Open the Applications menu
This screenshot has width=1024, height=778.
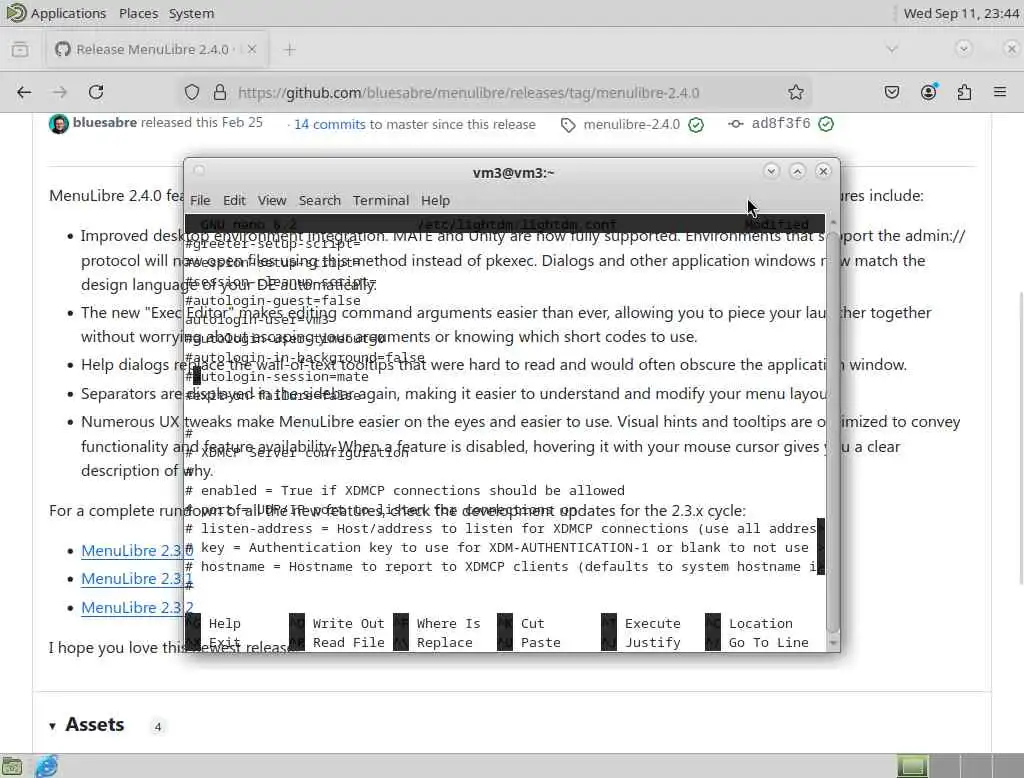56,13
